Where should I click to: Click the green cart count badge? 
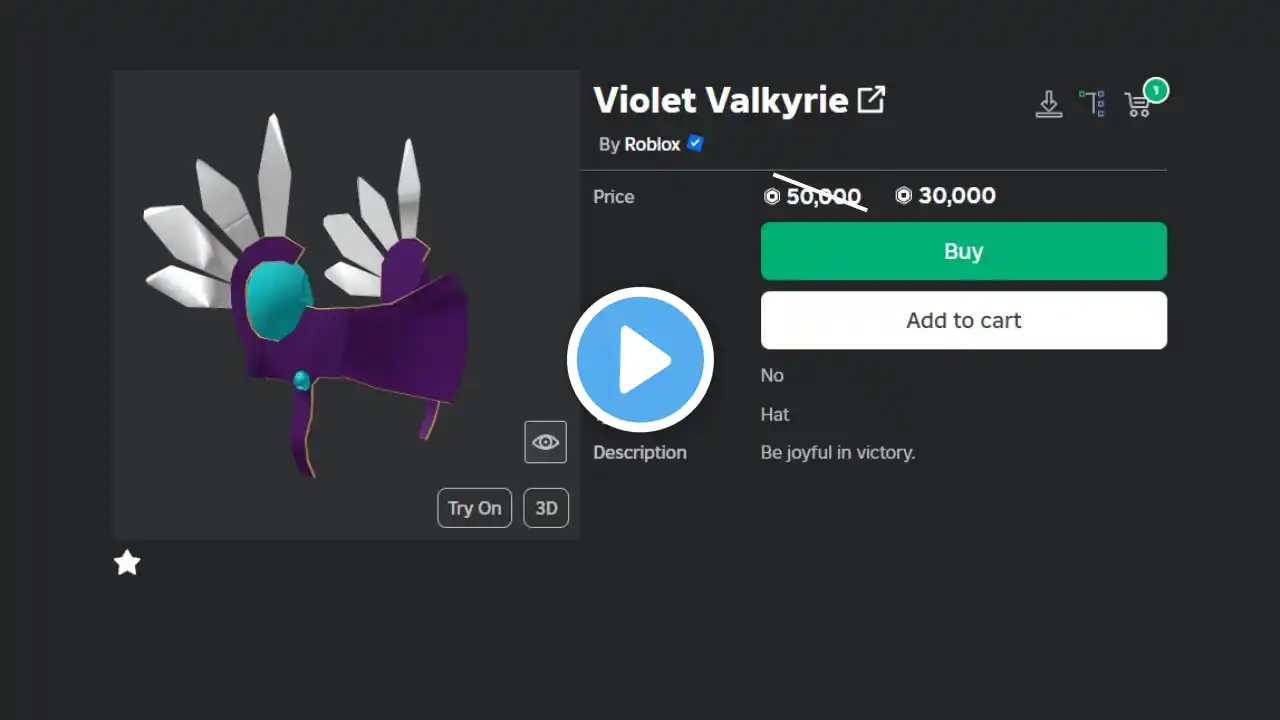1156,91
